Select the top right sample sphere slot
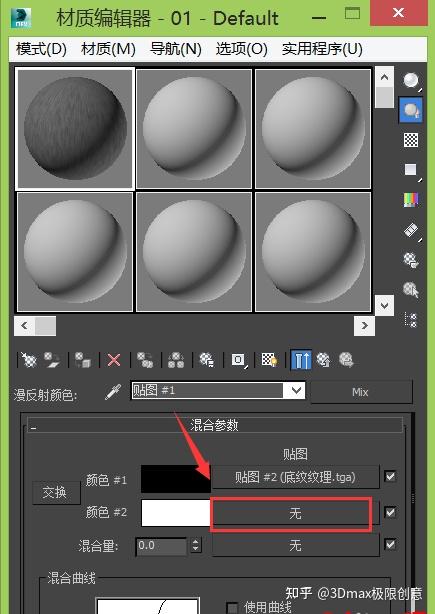435x614 pixels. [x=313, y=129]
